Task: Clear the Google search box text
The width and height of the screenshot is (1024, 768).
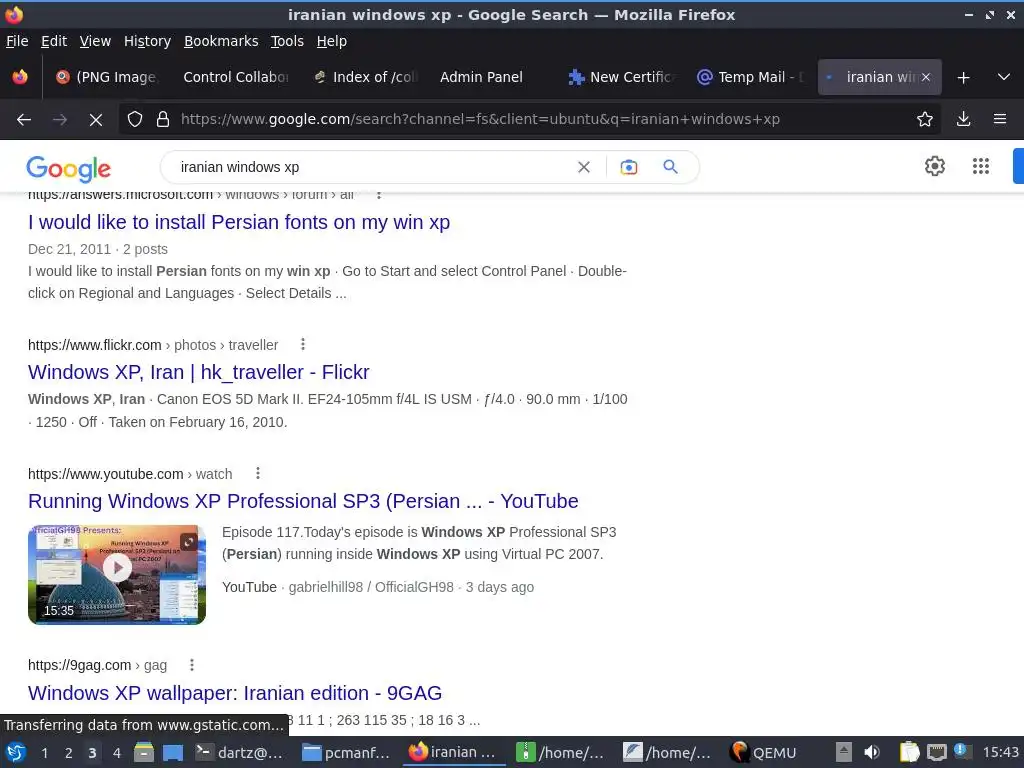Action: (584, 167)
